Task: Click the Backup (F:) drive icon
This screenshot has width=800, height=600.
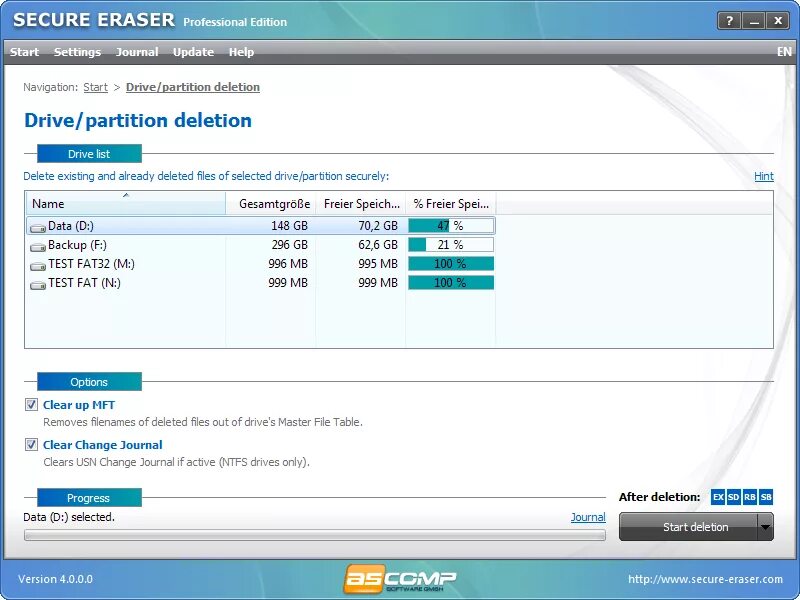Action: click(38, 246)
